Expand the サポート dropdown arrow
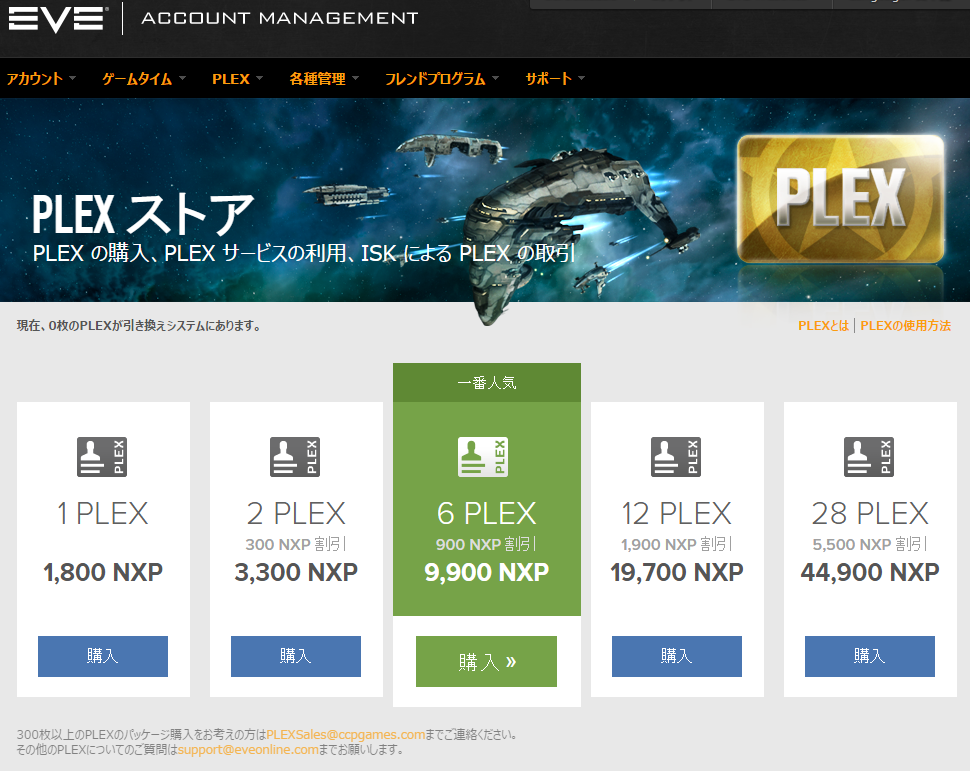The height and width of the screenshot is (771, 970). pyautogui.click(x=582, y=78)
